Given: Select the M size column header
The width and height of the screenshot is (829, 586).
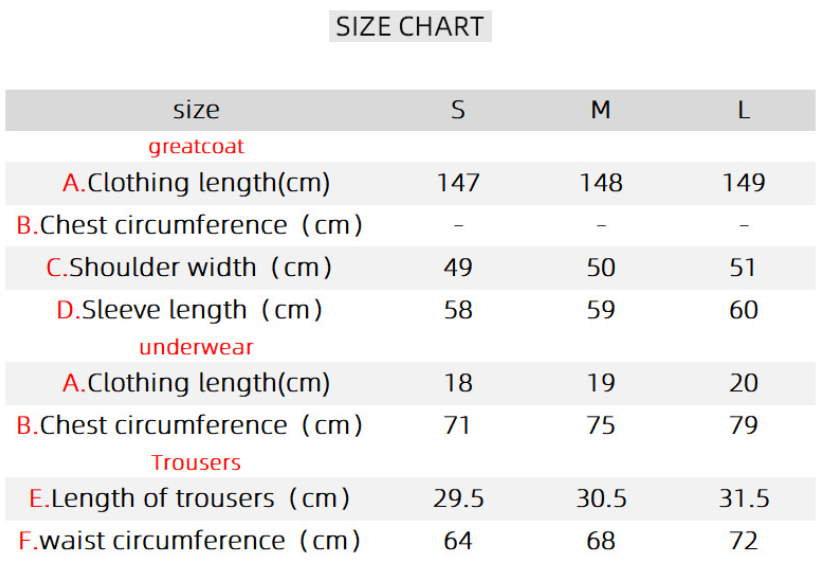Looking at the screenshot, I should tap(600, 110).
